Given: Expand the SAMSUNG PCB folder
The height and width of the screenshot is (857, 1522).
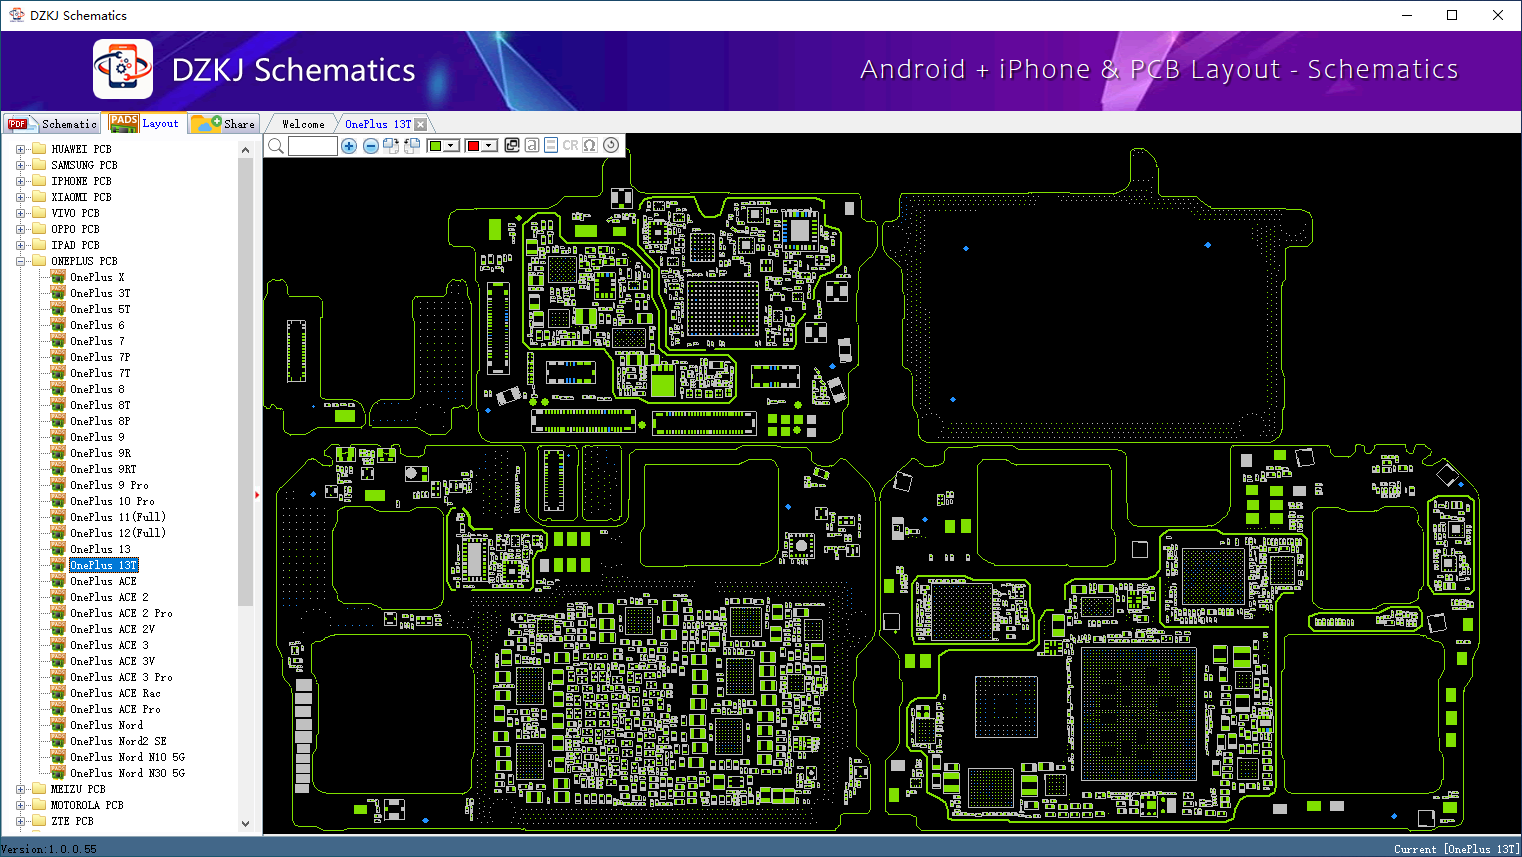Looking at the screenshot, I should click(20, 165).
